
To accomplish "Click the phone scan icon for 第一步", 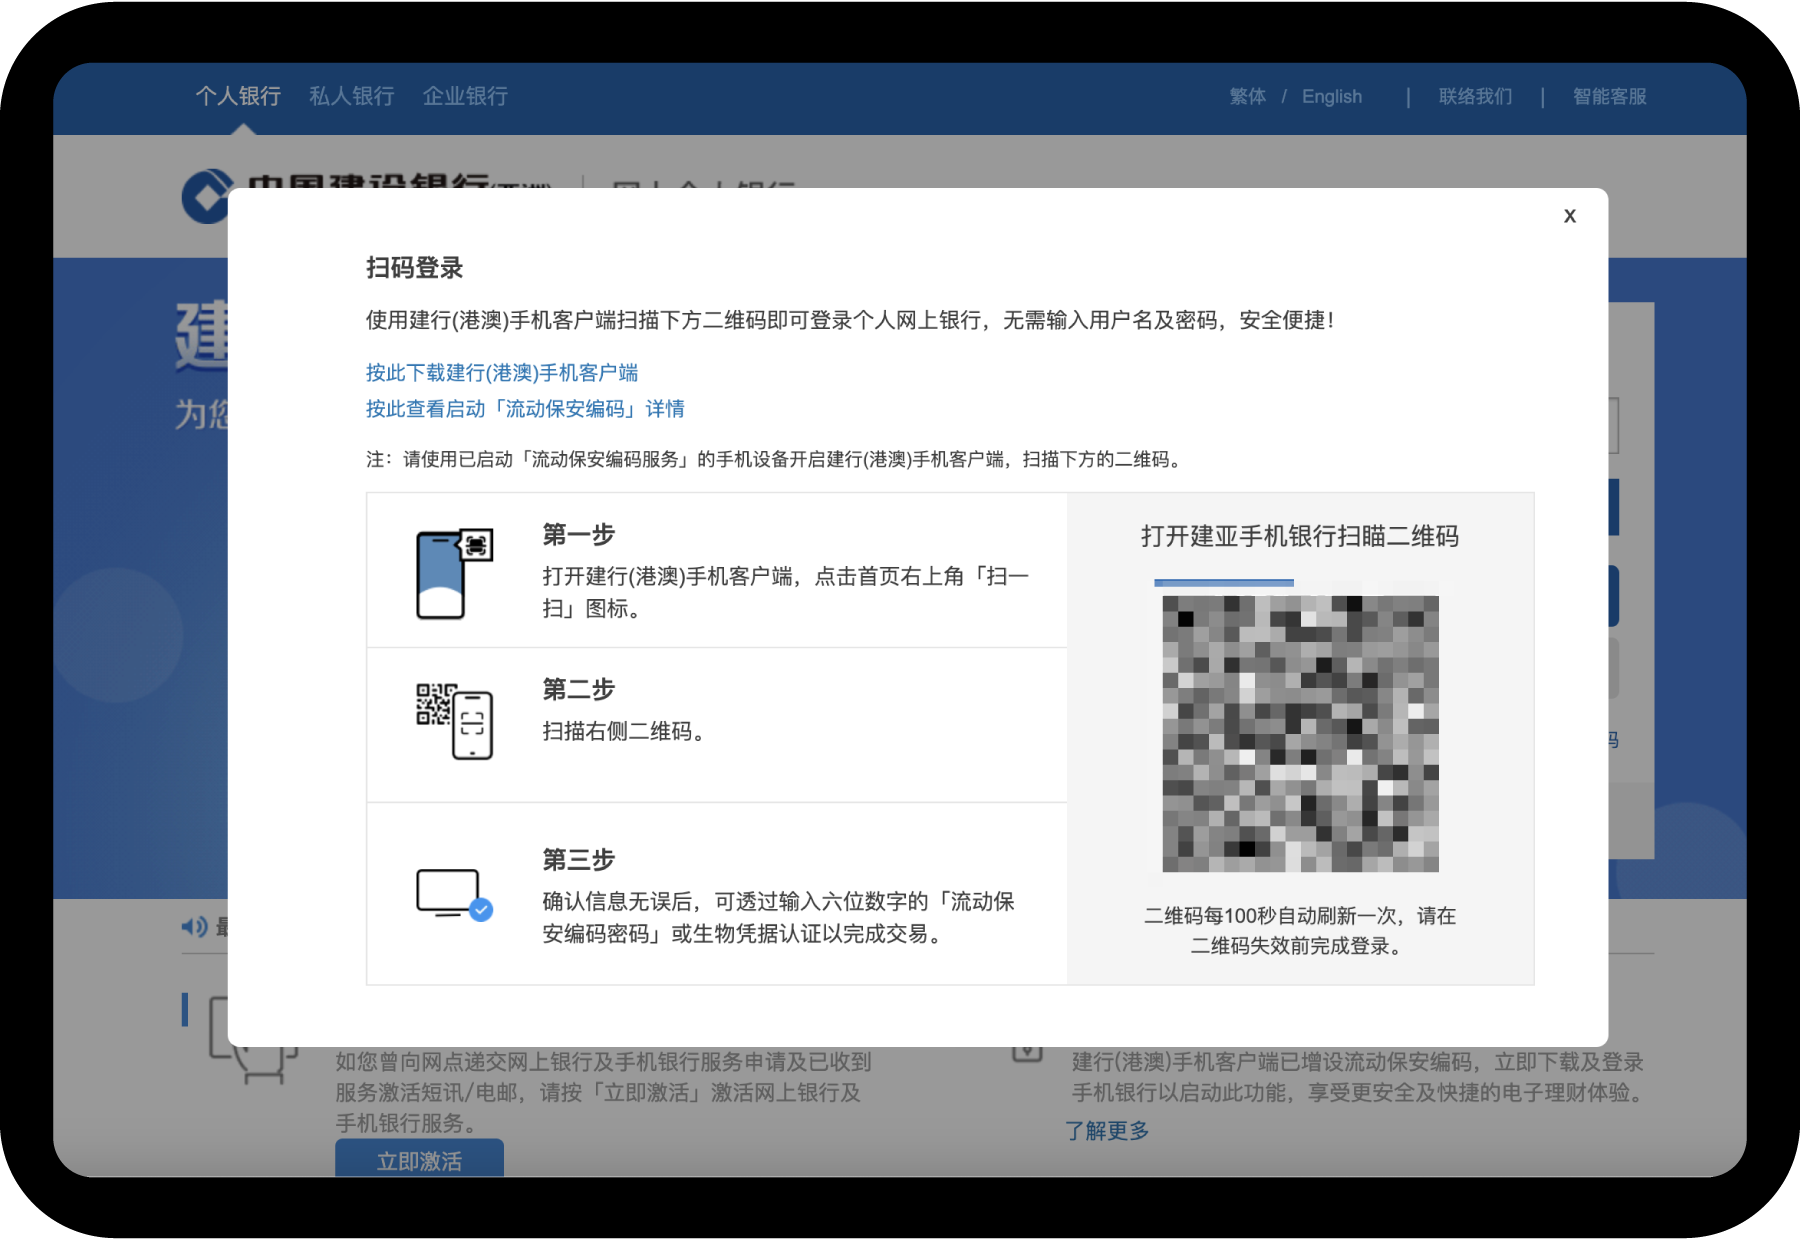I will click(x=455, y=573).
